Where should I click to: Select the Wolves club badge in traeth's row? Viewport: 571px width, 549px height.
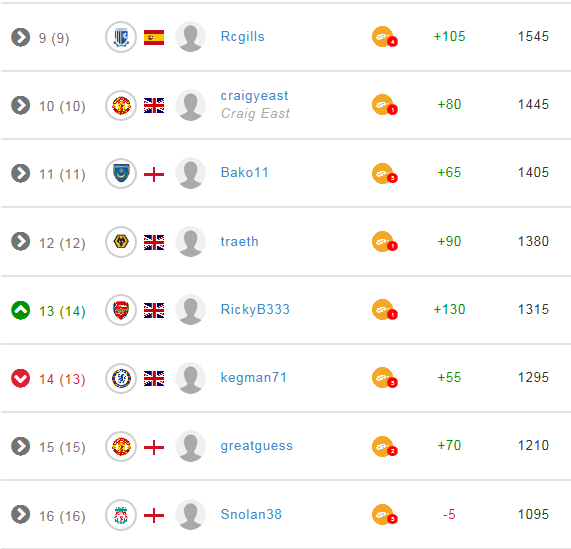coord(121,242)
